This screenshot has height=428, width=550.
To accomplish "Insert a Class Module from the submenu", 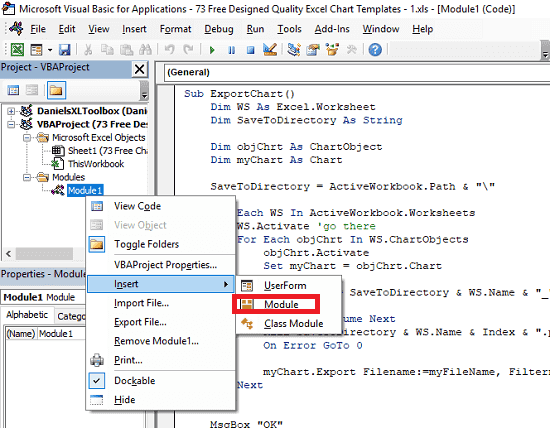I will point(288,323).
